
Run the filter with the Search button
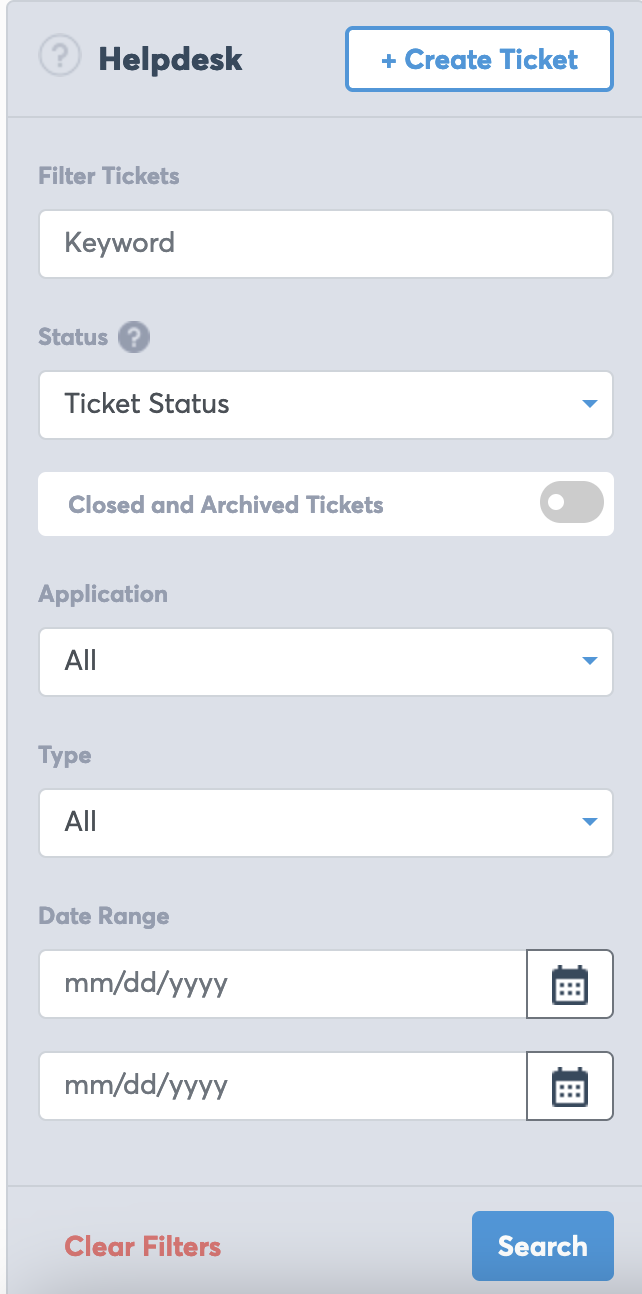tap(543, 1246)
